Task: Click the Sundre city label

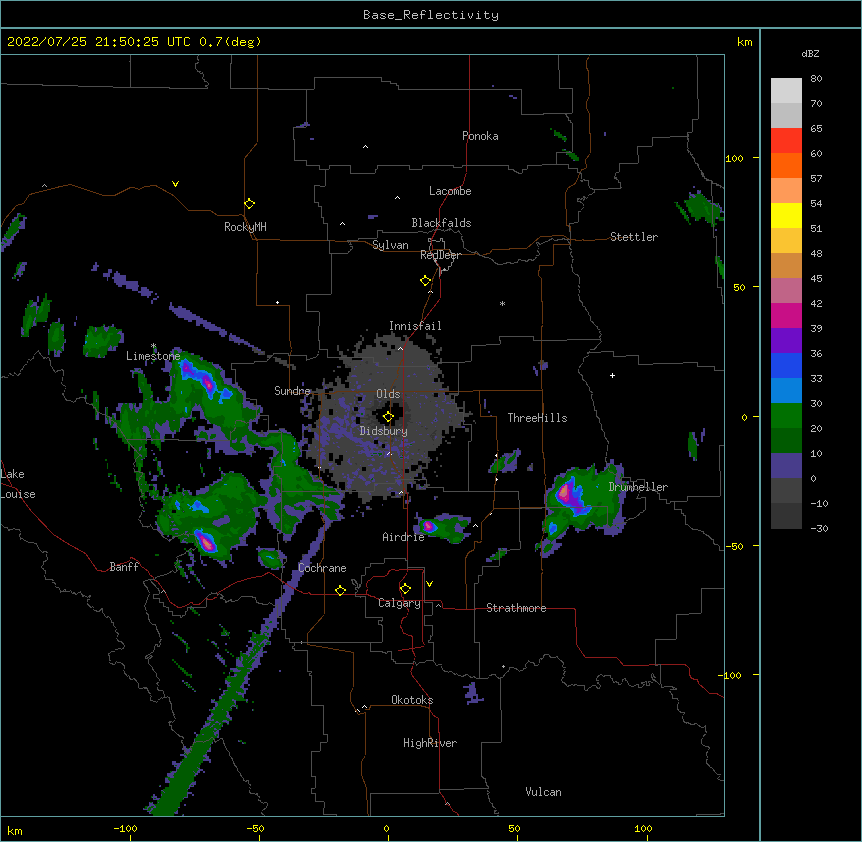Action: 292,391
